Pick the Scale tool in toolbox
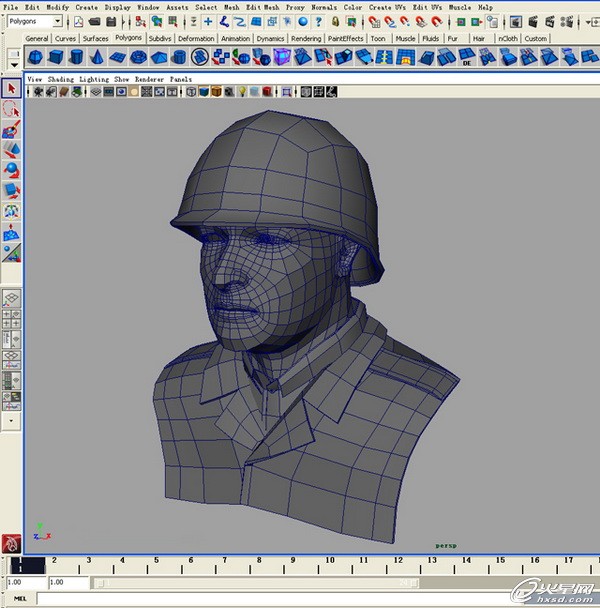Viewport: 600px width, 608px height. coord(11,191)
